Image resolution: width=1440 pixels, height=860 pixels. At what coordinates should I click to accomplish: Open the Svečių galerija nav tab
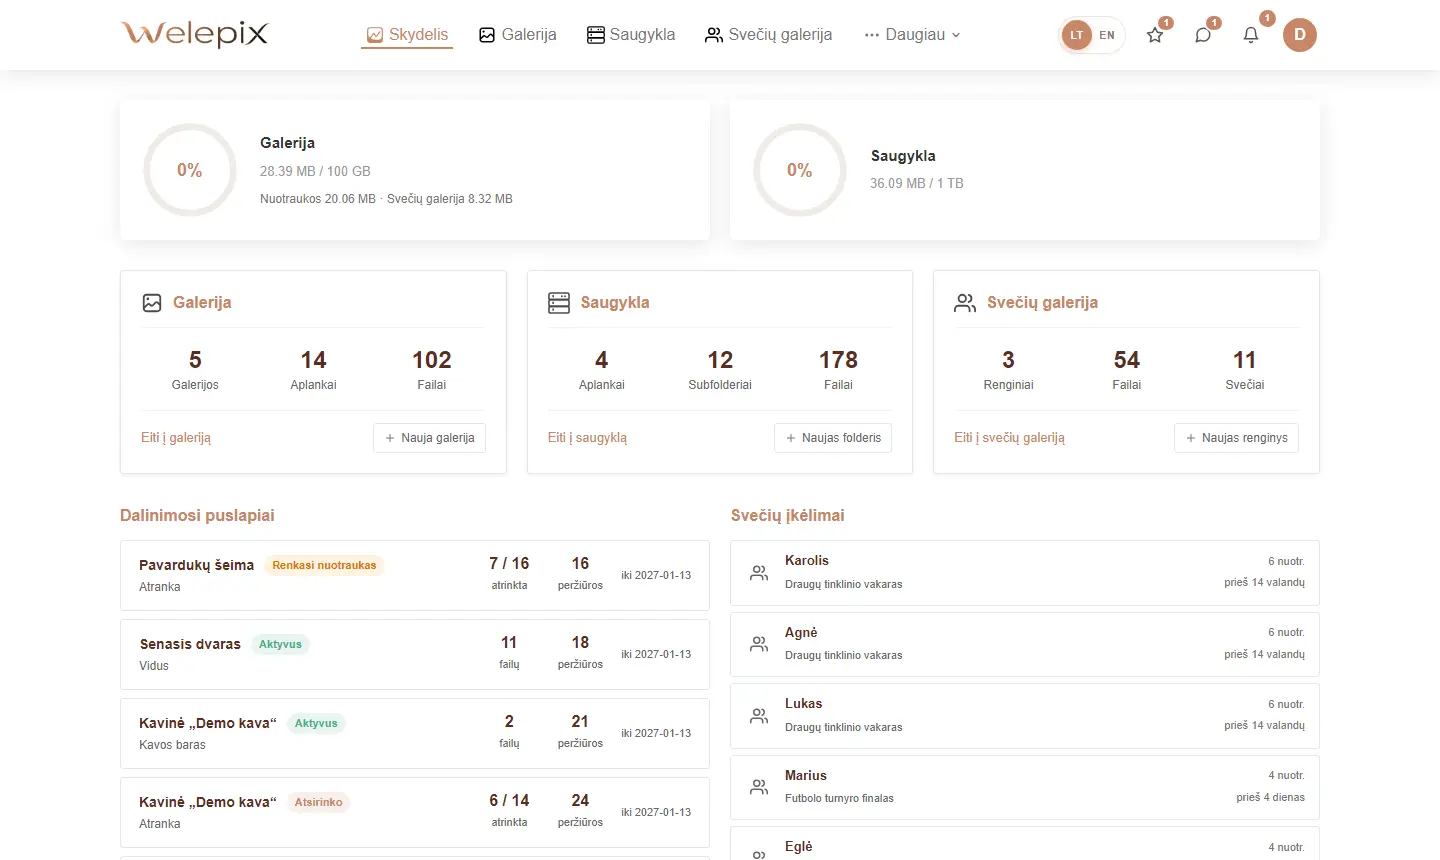click(x=768, y=35)
